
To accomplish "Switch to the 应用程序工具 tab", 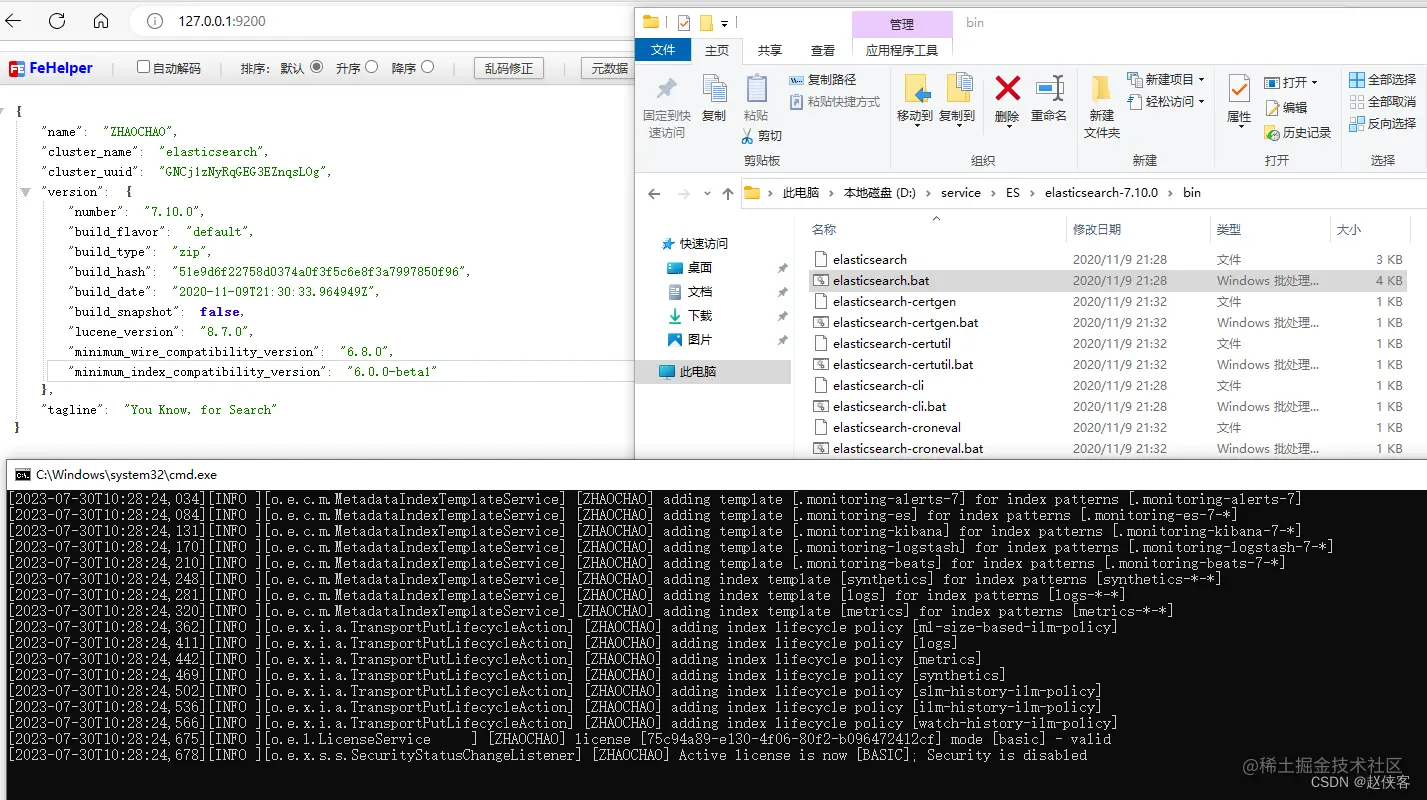I will 902,50.
